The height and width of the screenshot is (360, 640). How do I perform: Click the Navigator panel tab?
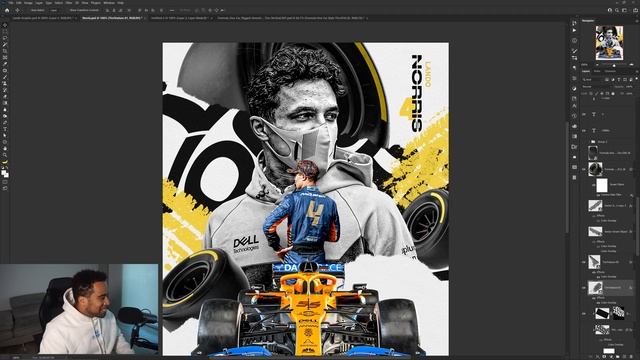(588, 20)
